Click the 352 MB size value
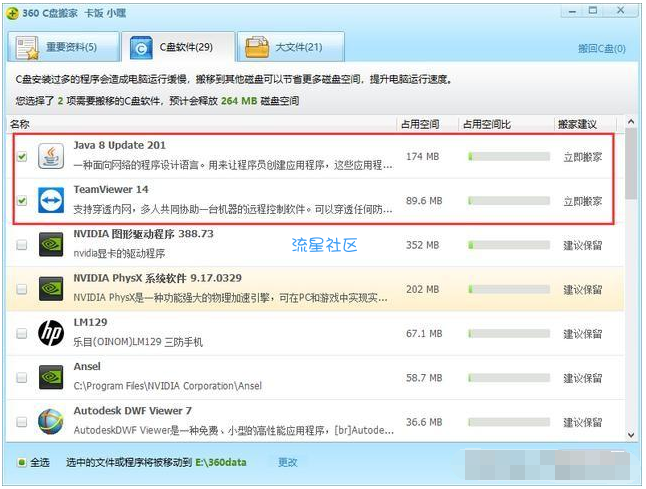 (x=422, y=245)
